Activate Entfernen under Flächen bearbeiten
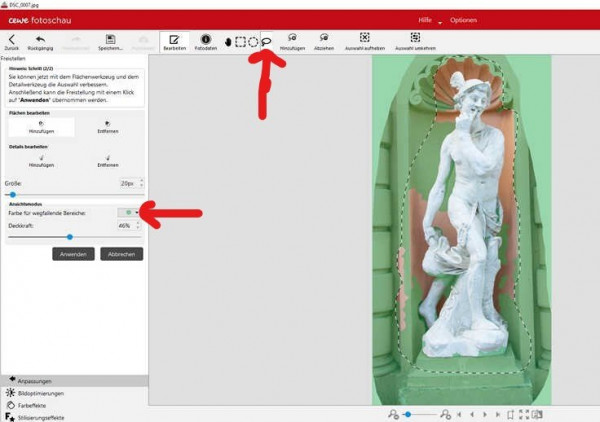The image size is (600, 422). pyautogui.click(x=108, y=127)
